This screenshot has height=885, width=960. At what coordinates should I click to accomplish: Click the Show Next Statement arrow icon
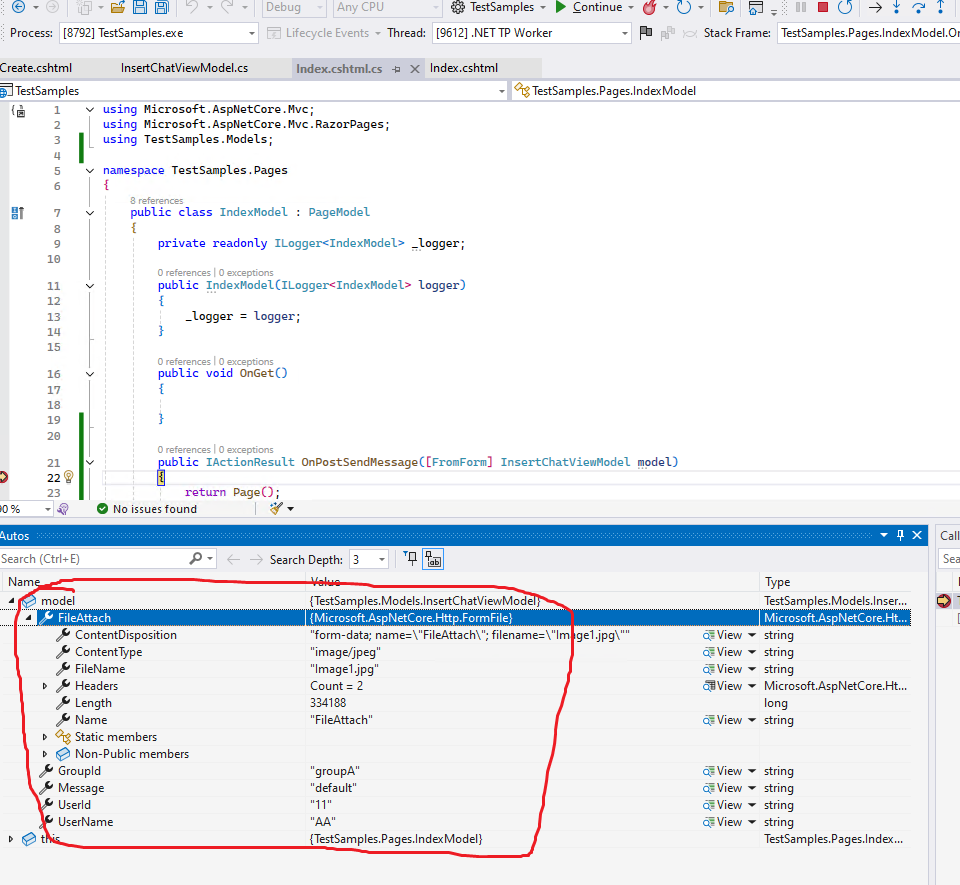tap(876, 7)
